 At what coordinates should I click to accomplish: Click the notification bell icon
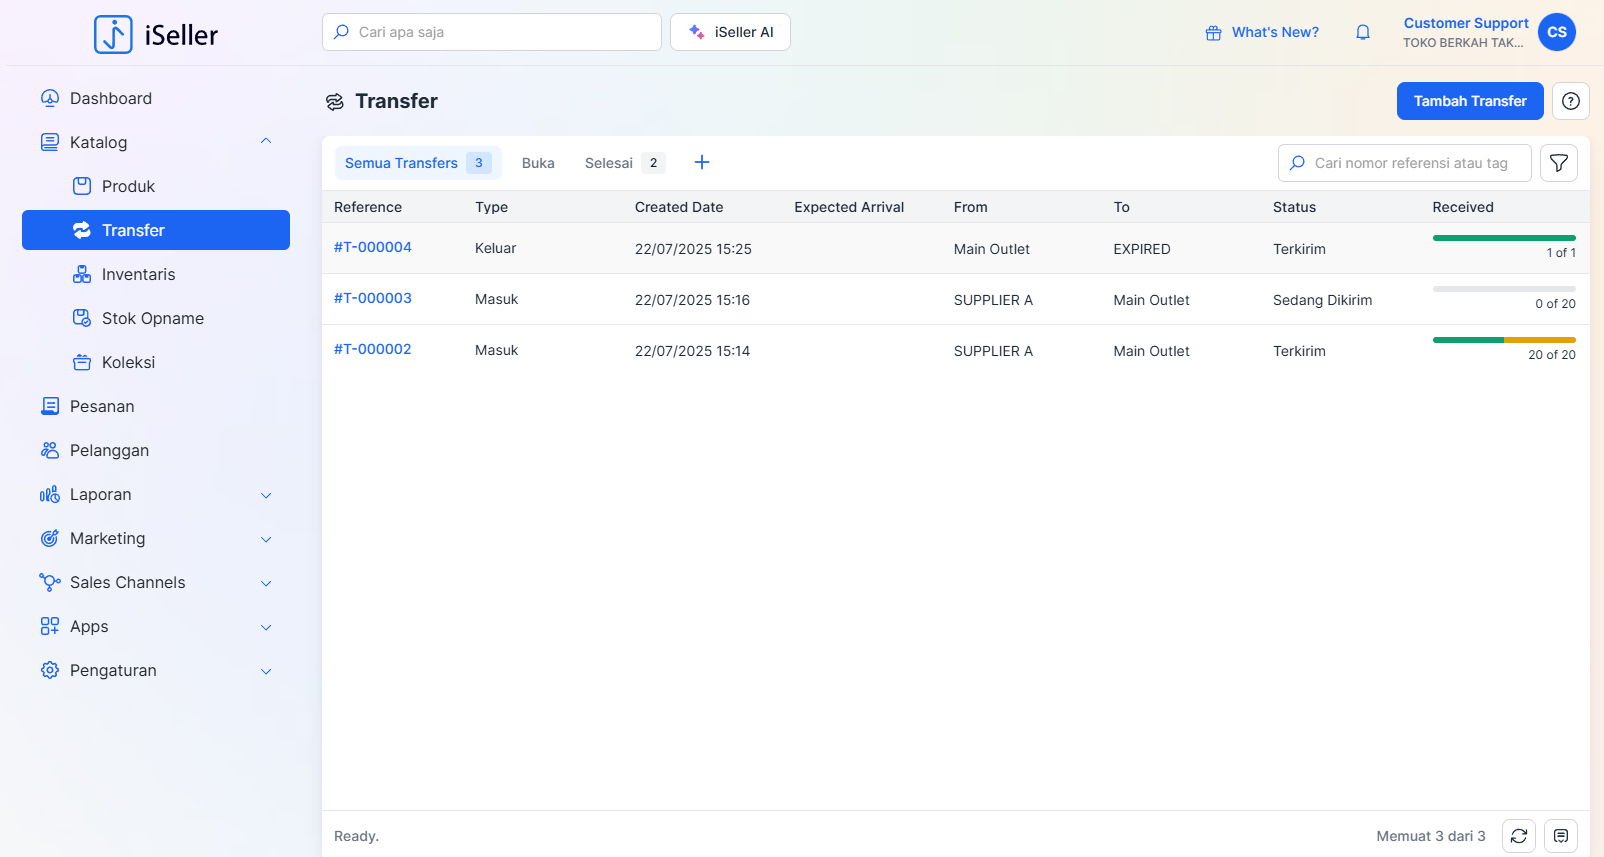1362,32
